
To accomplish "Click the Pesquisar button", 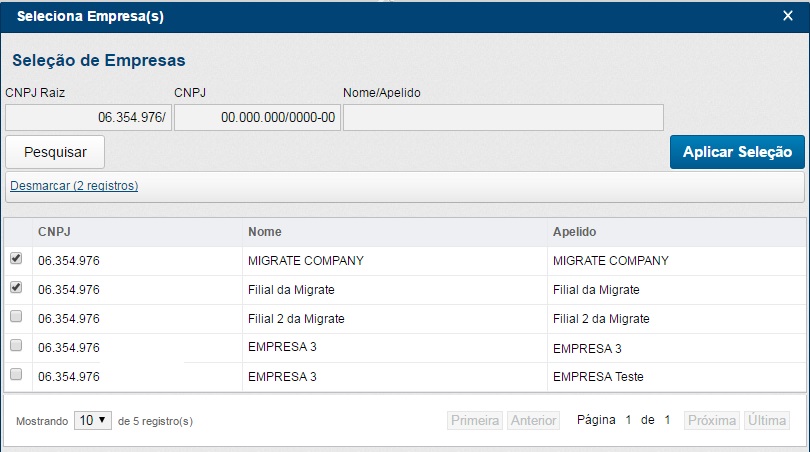I will [55, 152].
